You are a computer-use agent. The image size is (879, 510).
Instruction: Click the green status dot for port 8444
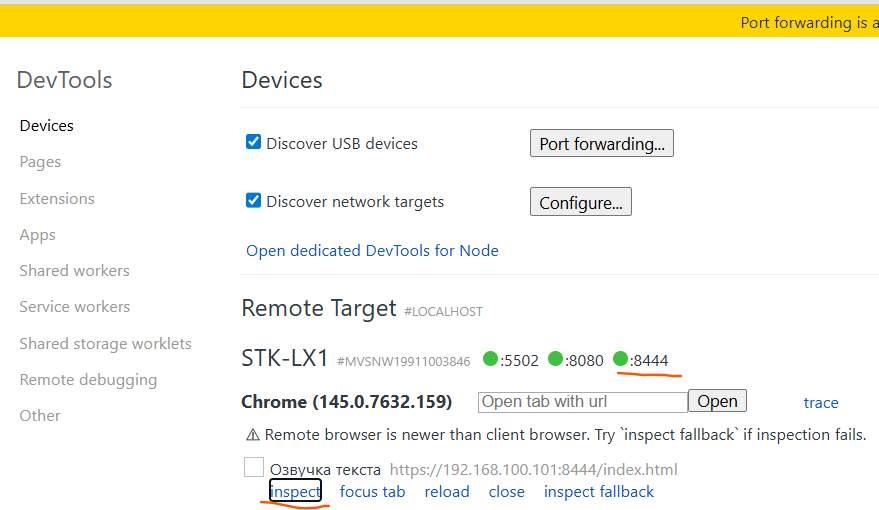621,359
